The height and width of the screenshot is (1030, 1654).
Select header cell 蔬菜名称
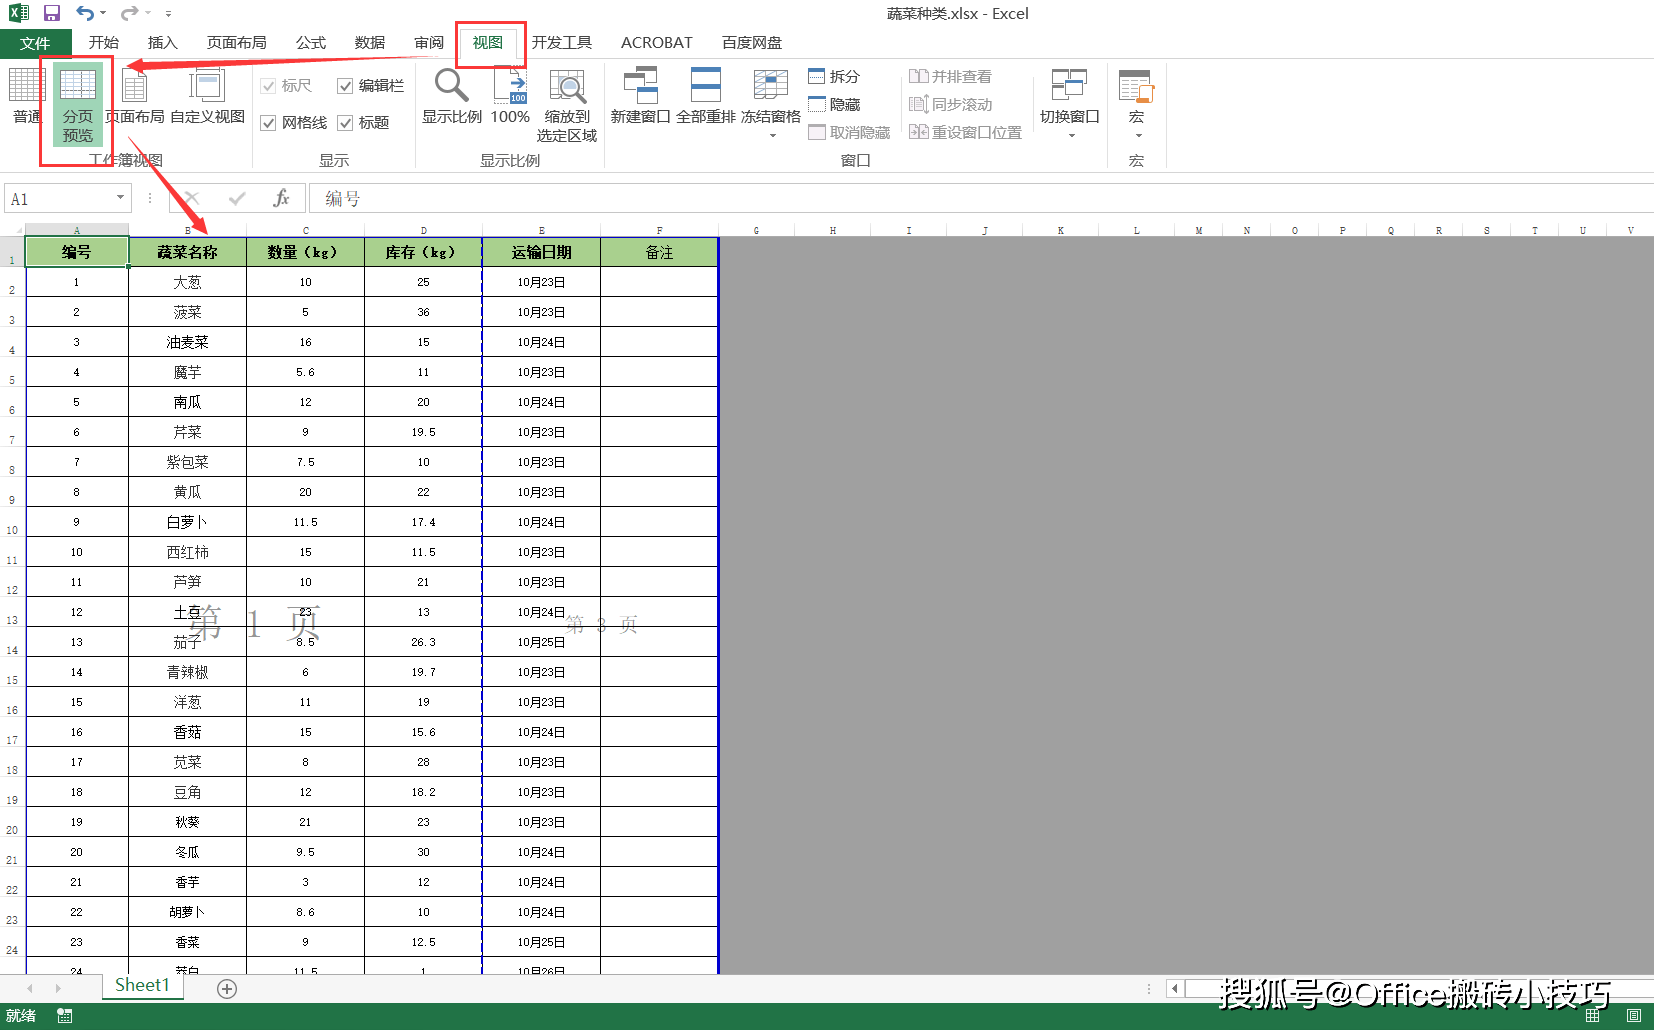click(187, 252)
